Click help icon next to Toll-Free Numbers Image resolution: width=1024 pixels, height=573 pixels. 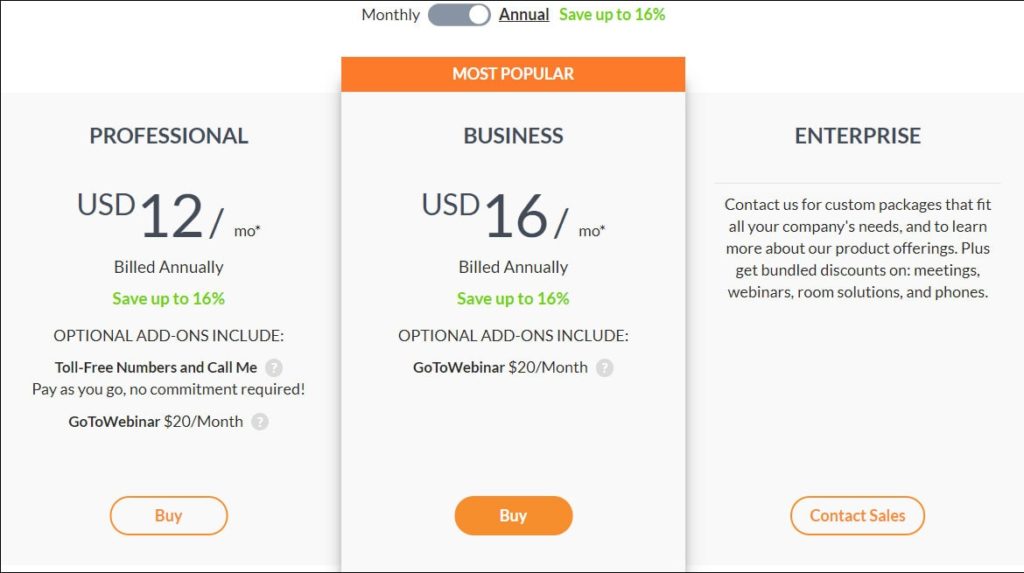tap(274, 368)
